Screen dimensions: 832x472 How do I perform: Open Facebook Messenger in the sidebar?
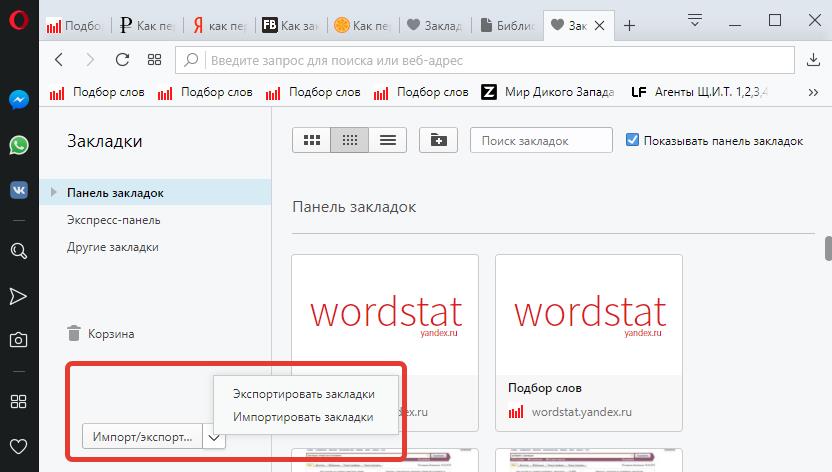(x=18, y=100)
